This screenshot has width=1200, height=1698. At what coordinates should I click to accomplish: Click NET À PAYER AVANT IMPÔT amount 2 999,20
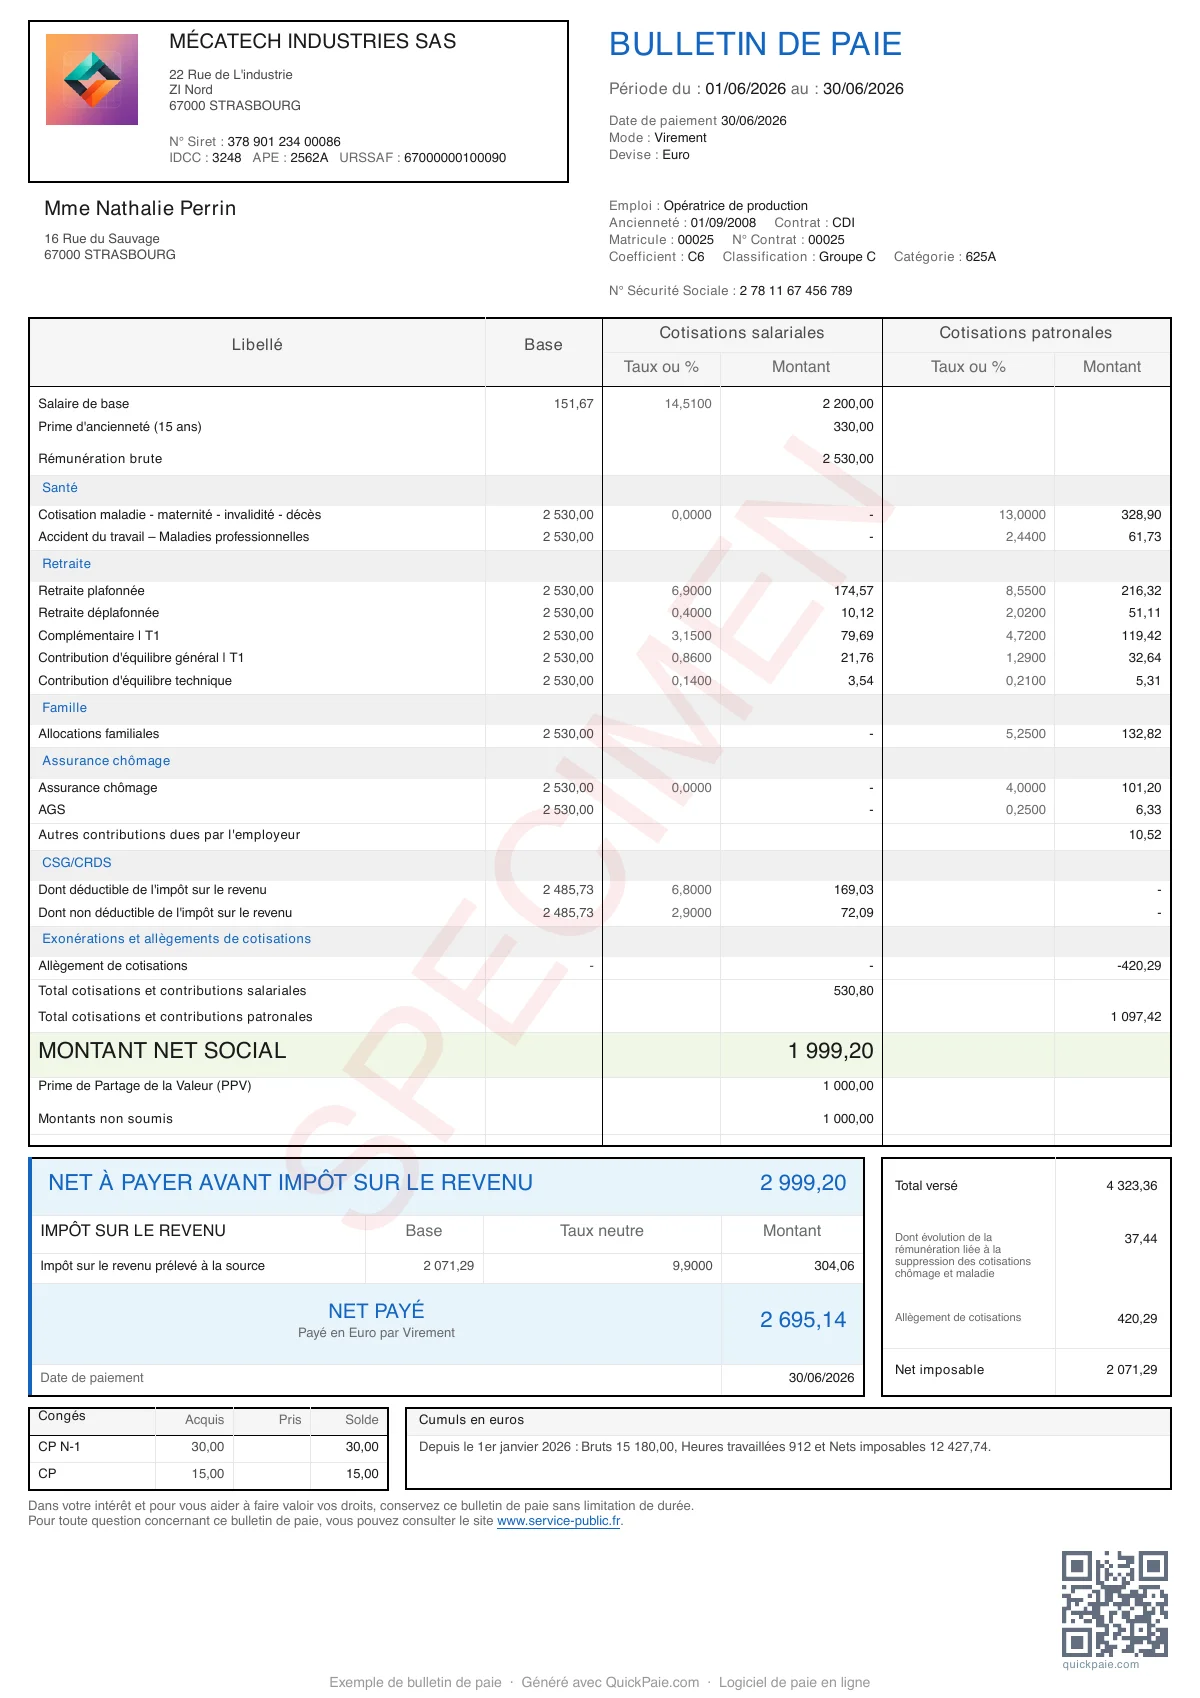click(802, 1183)
